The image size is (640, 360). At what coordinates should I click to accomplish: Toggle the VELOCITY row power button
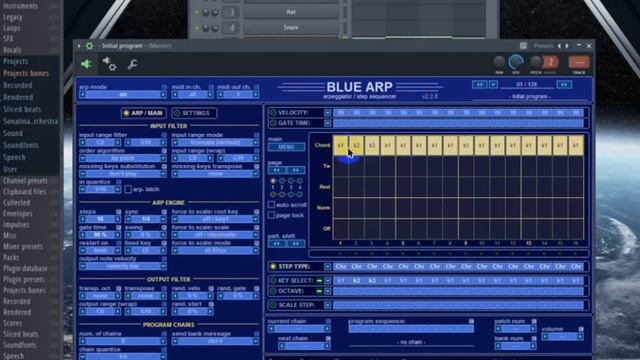[x=273, y=113]
